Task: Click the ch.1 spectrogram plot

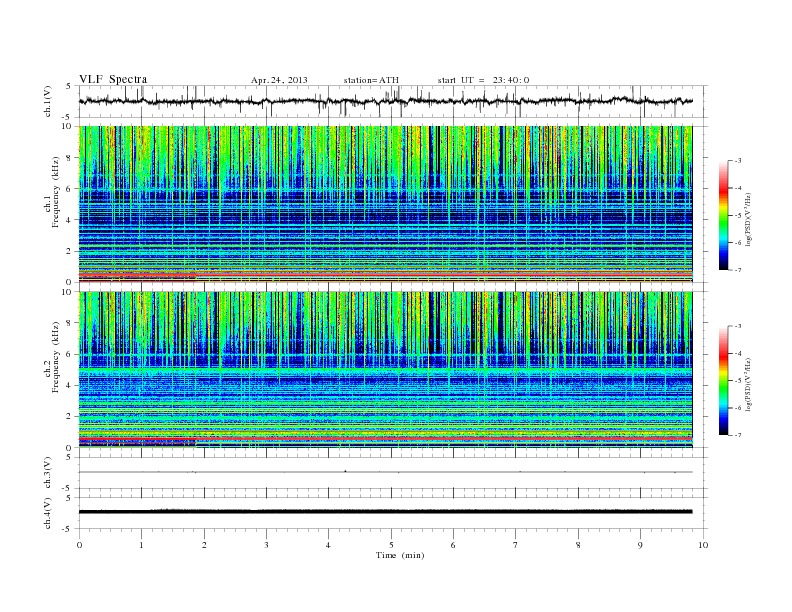Action: pos(385,204)
